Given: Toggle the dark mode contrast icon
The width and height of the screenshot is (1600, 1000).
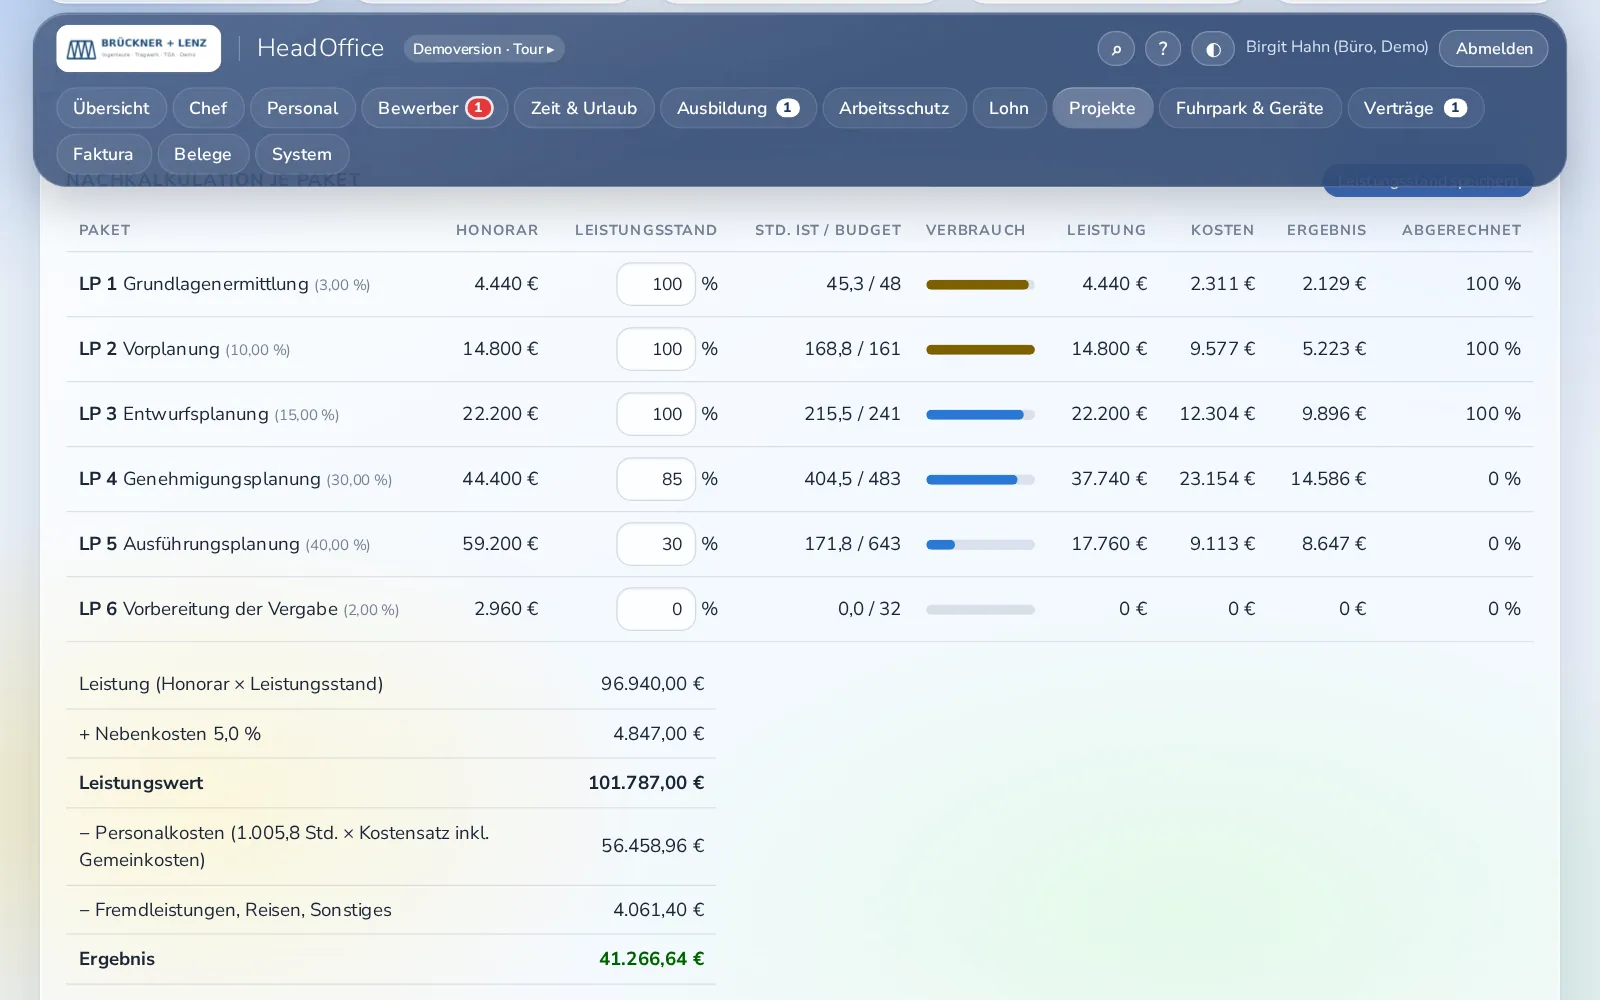Looking at the screenshot, I should point(1213,48).
